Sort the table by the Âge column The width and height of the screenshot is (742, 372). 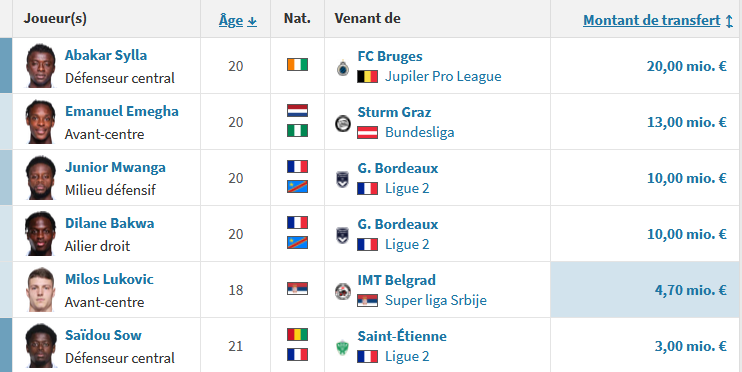238,20
